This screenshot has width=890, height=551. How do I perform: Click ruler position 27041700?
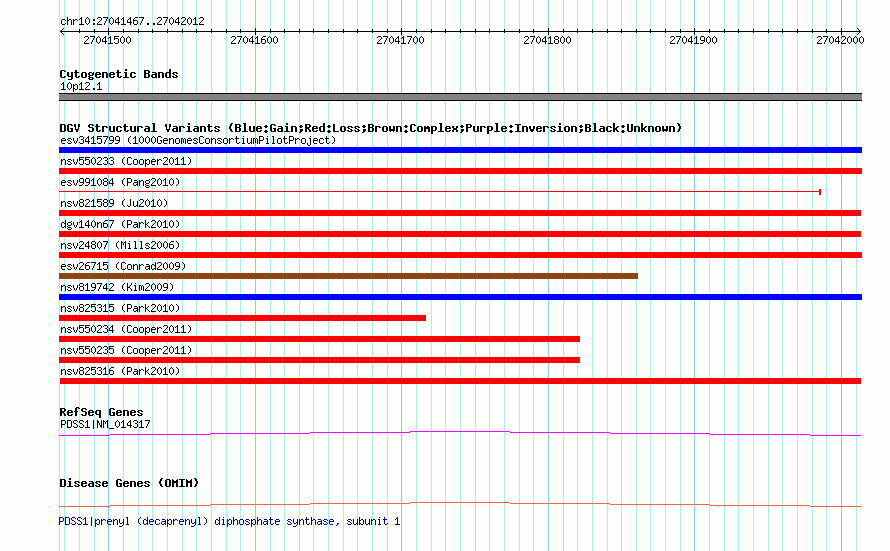(x=400, y=40)
